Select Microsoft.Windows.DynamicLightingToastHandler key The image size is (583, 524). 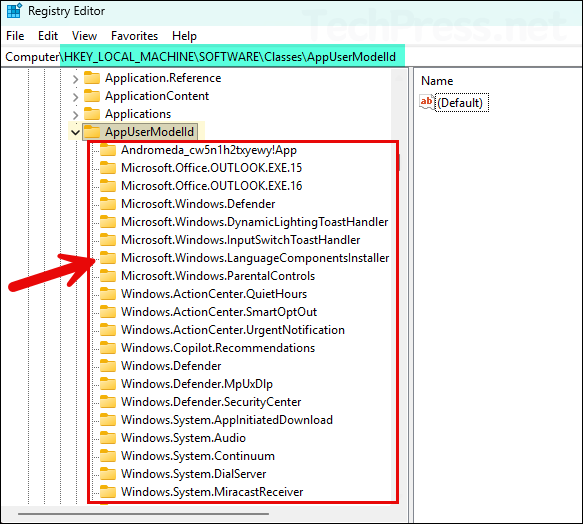255,222
